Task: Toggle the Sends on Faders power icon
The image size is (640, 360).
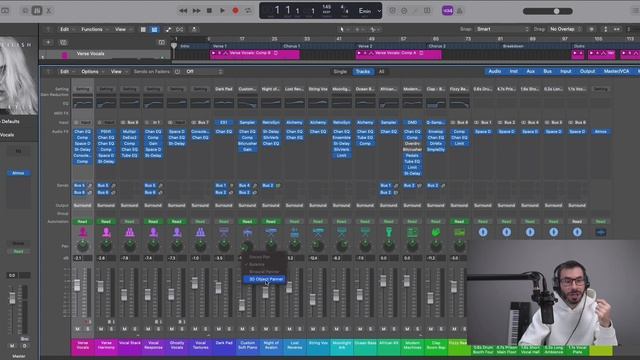Action: (177, 72)
